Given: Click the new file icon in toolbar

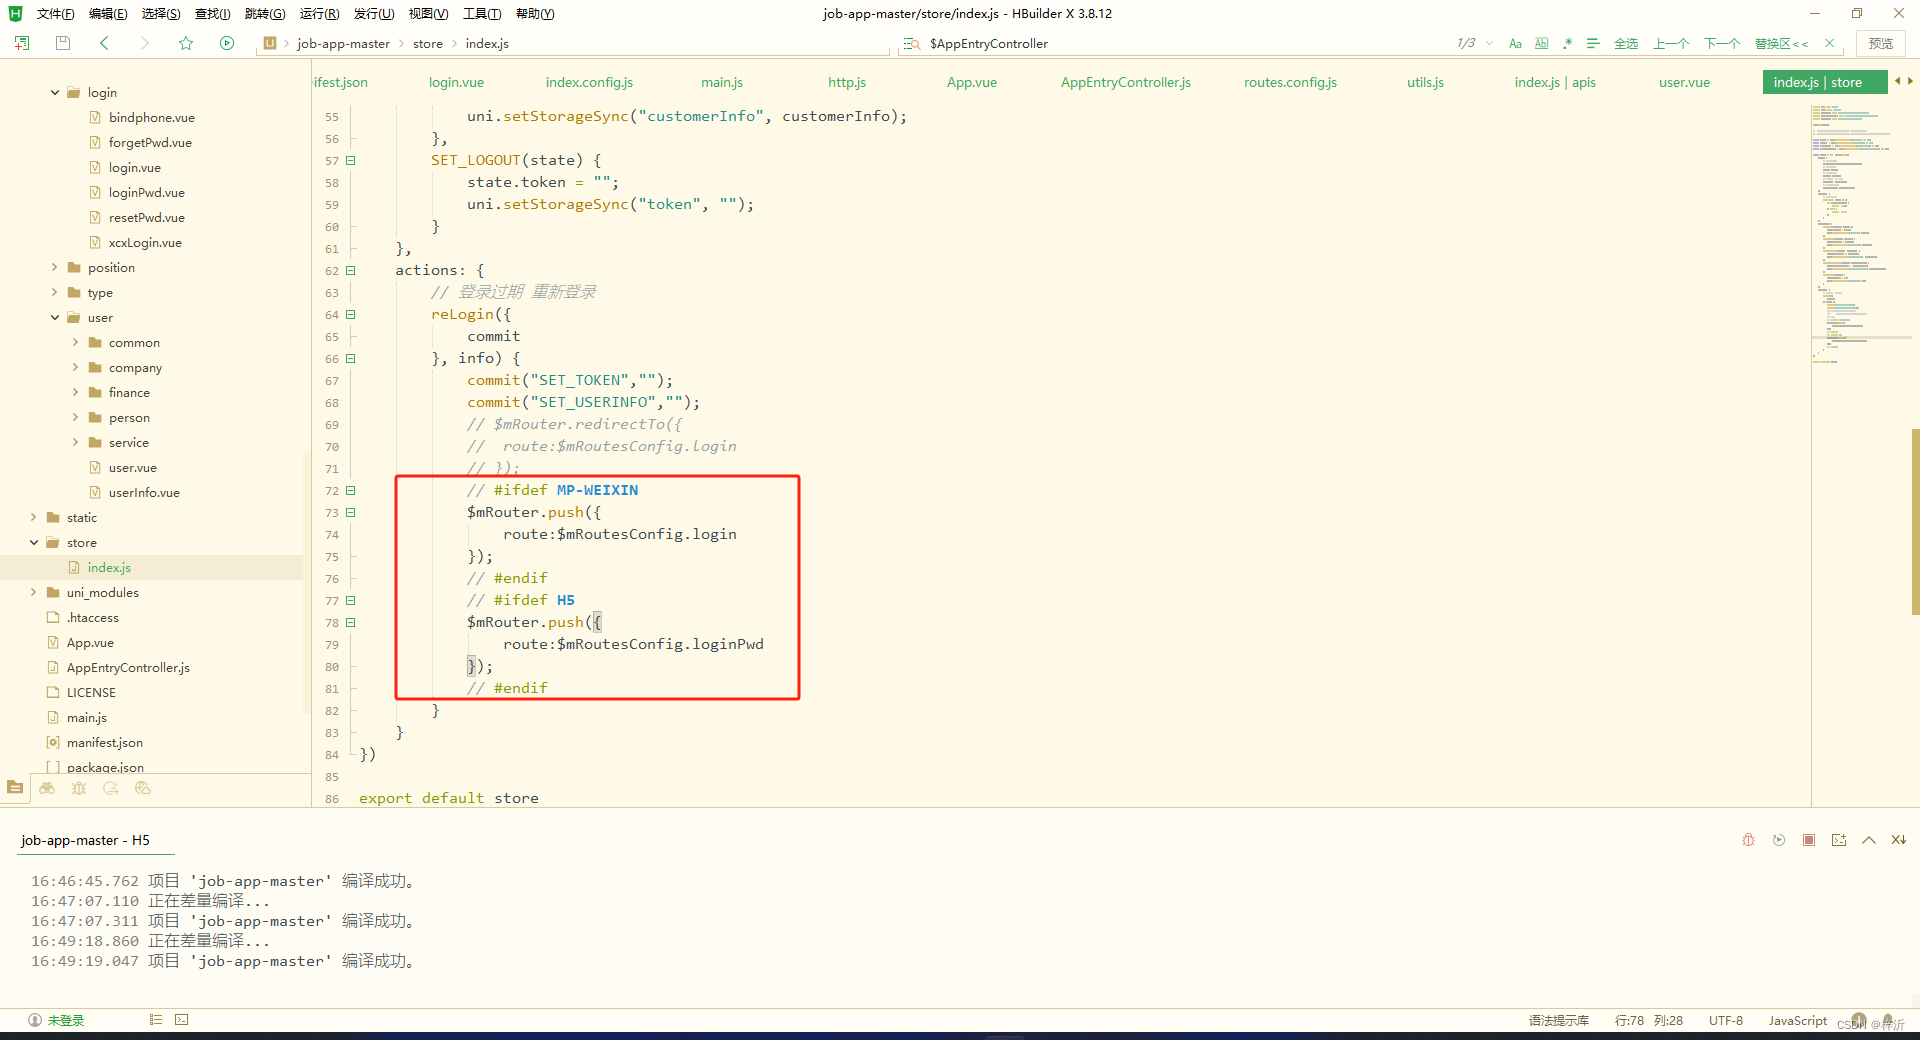Looking at the screenshot, I should point(22,43).
